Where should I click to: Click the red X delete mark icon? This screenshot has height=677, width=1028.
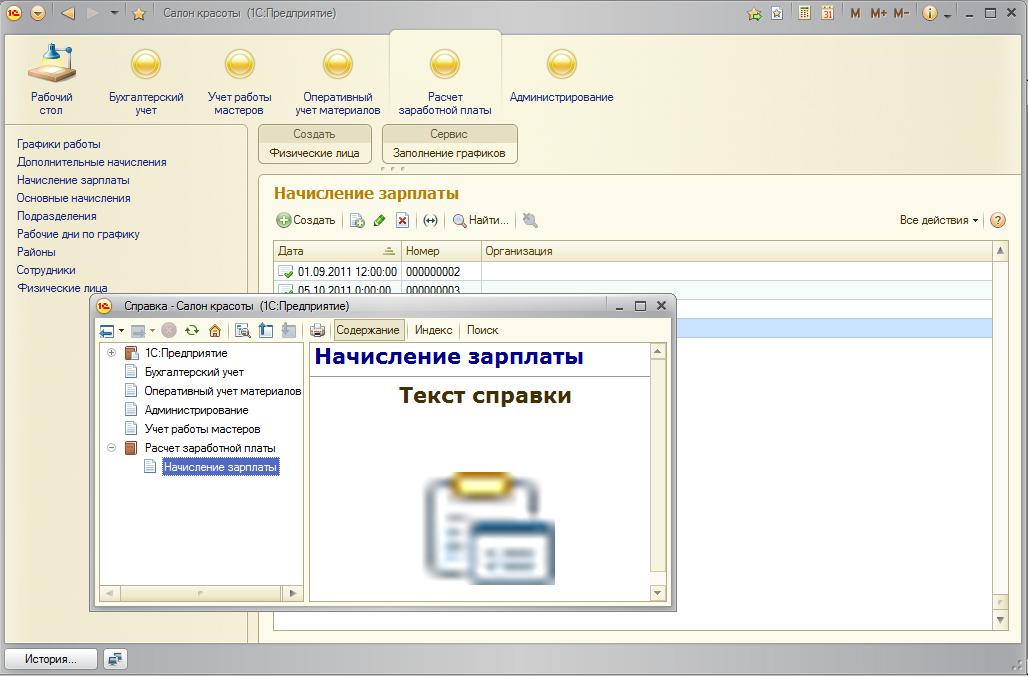402,221
